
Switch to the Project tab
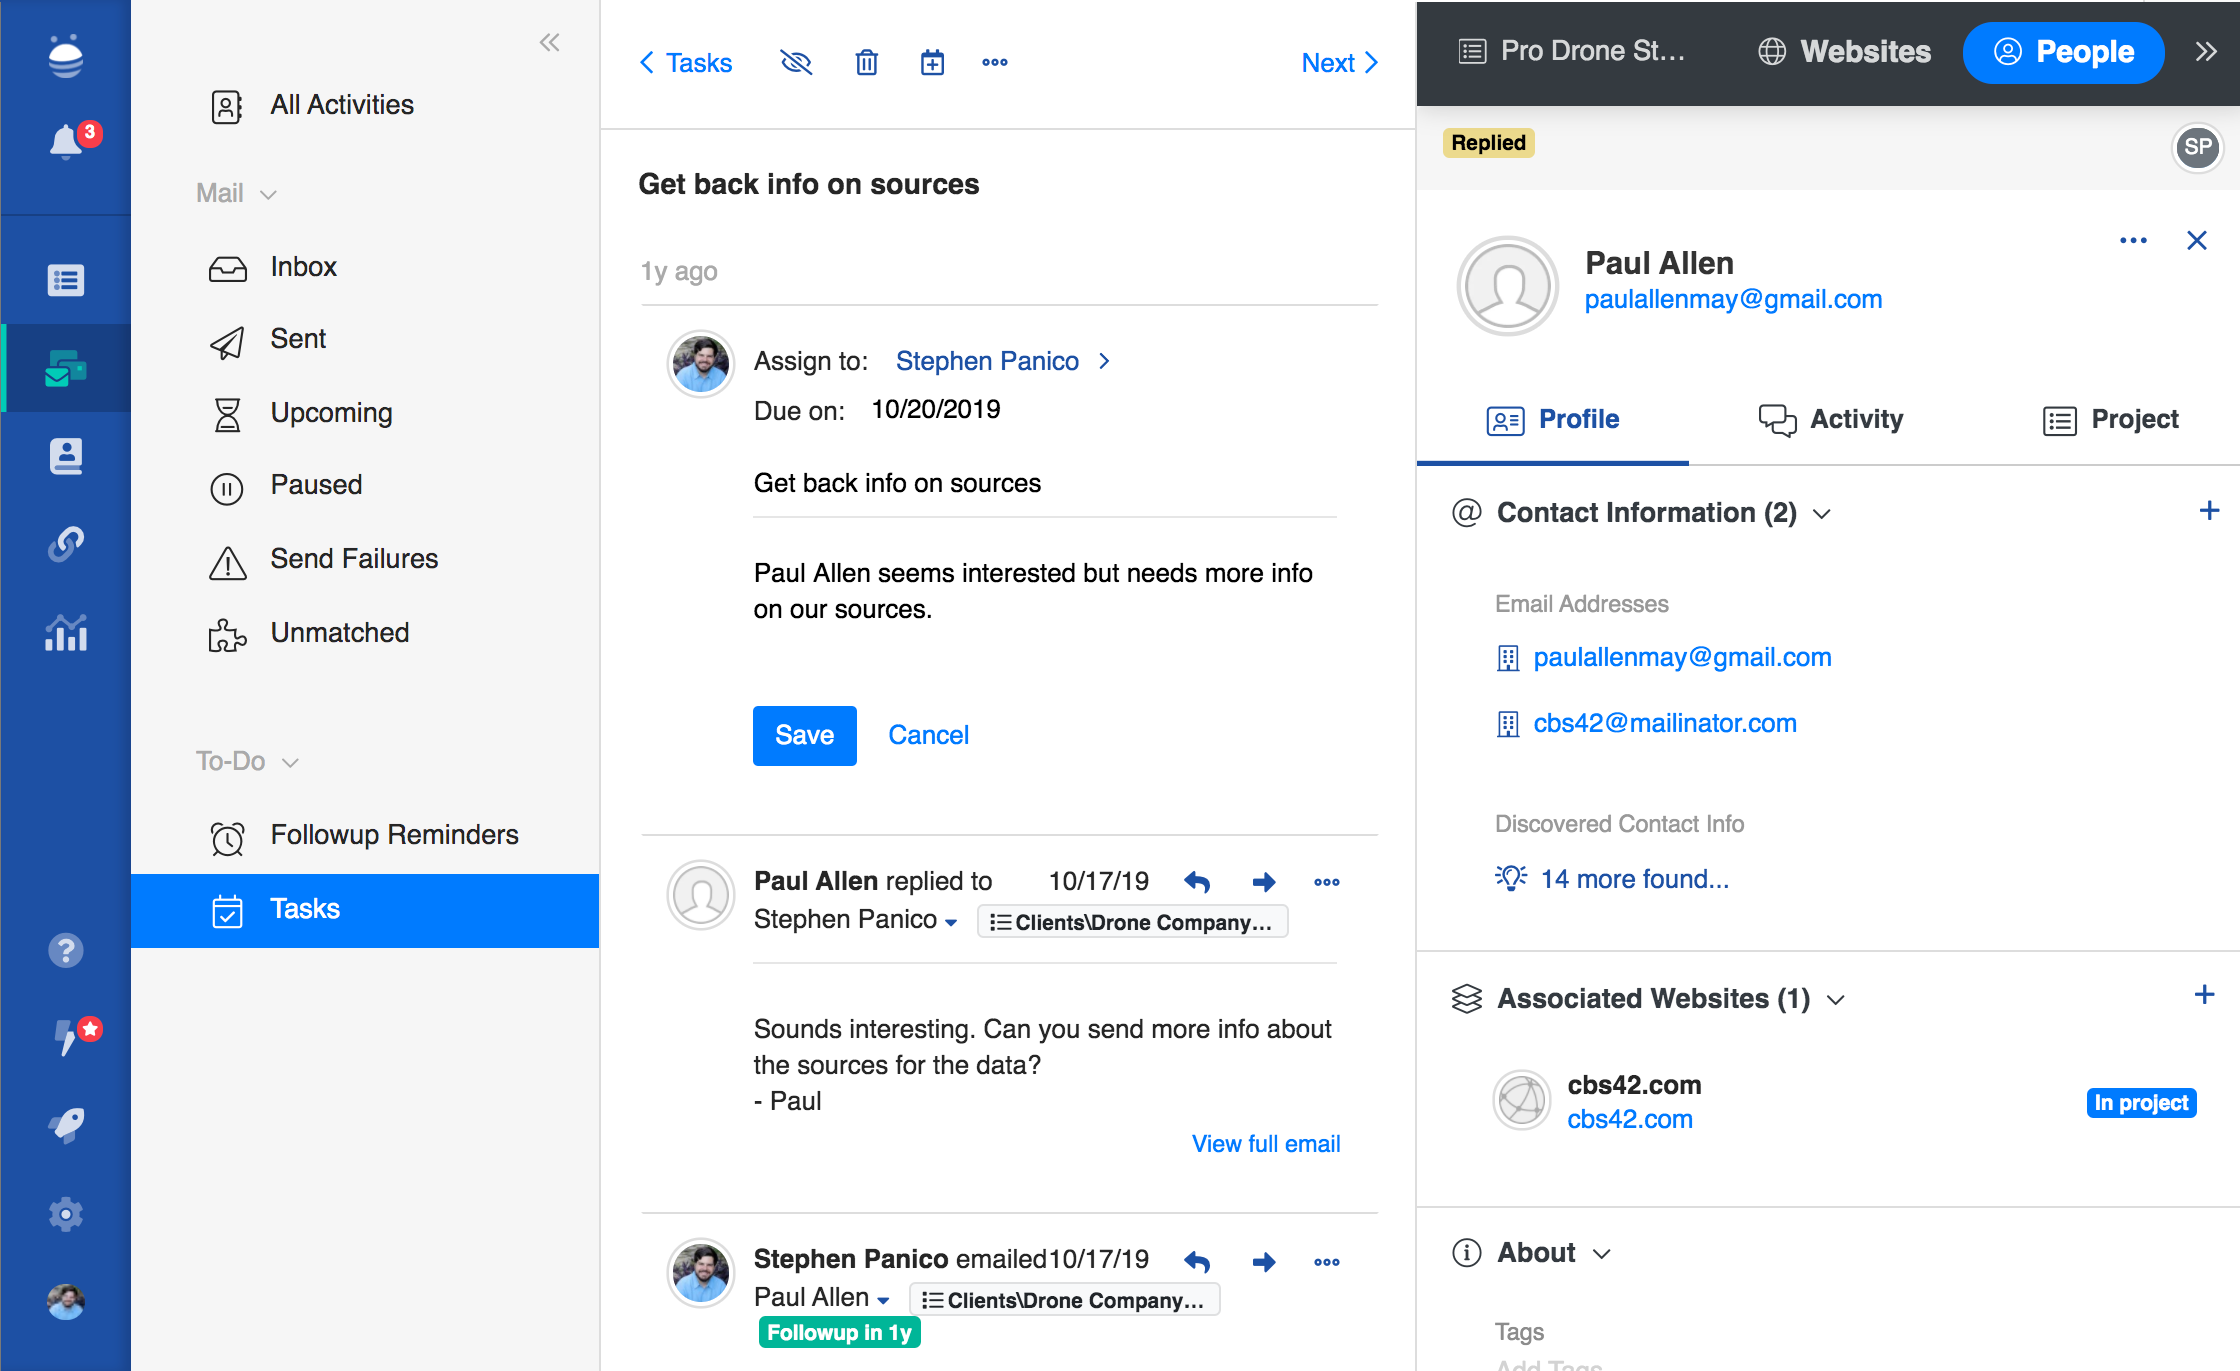(x=2110, y=419)
